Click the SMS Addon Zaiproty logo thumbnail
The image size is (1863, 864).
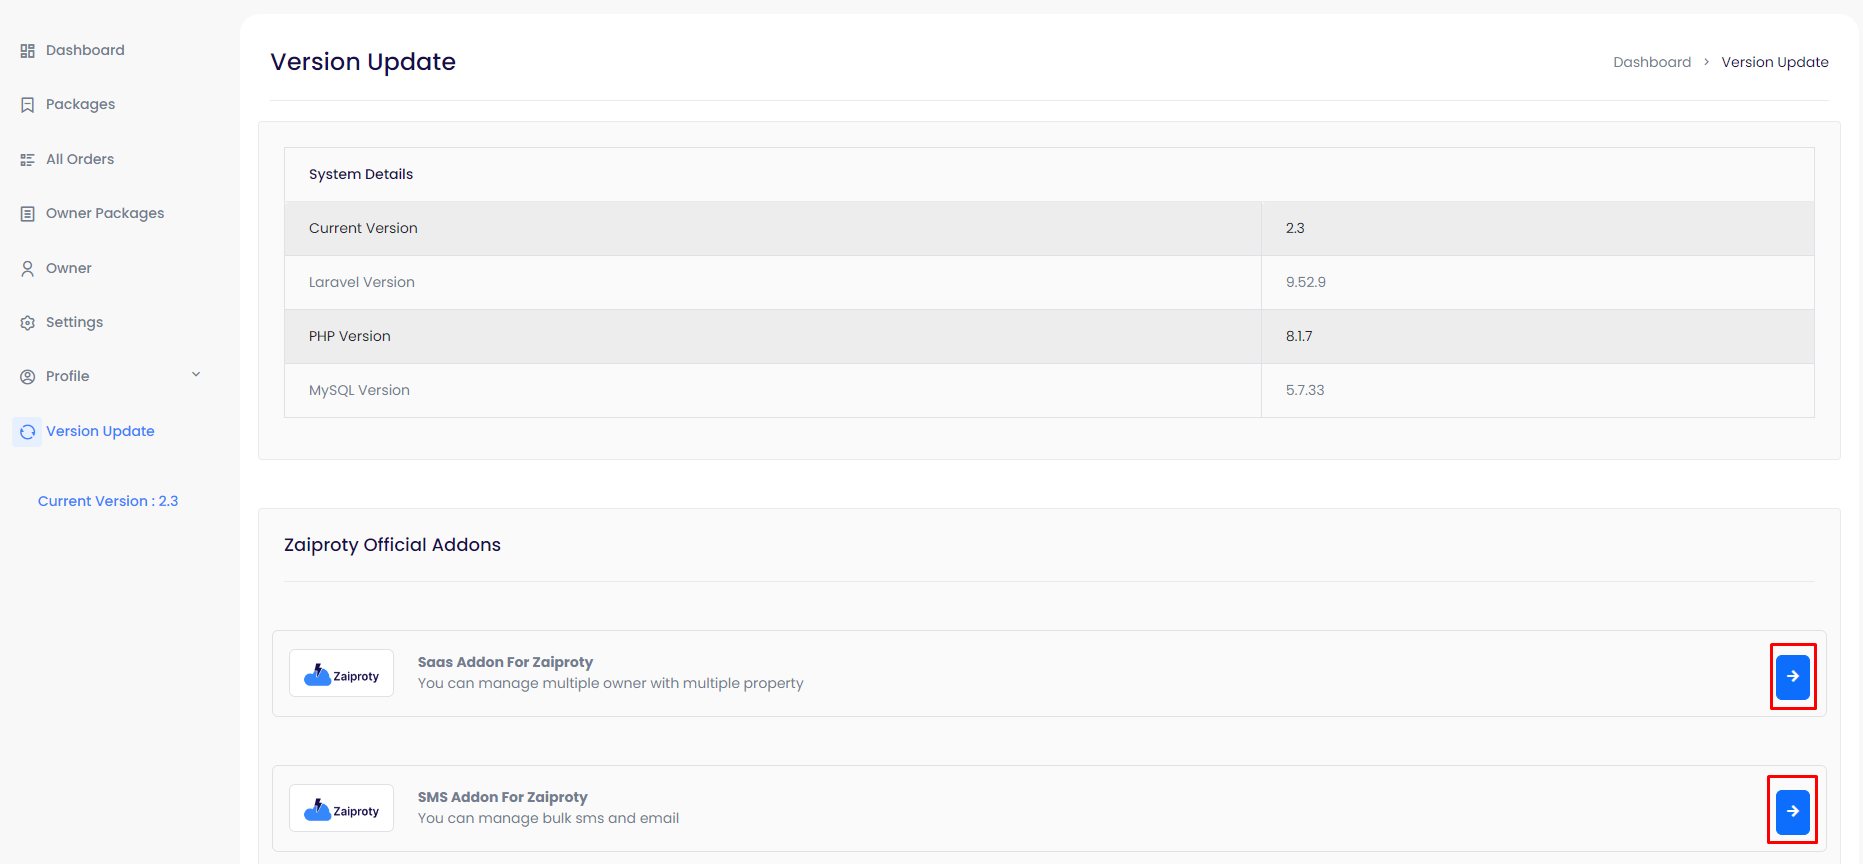(341, 809)
